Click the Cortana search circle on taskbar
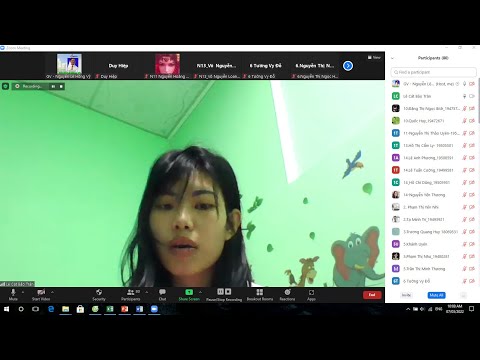This screenshot has height=360, width=480. click(x=21, y=309)
